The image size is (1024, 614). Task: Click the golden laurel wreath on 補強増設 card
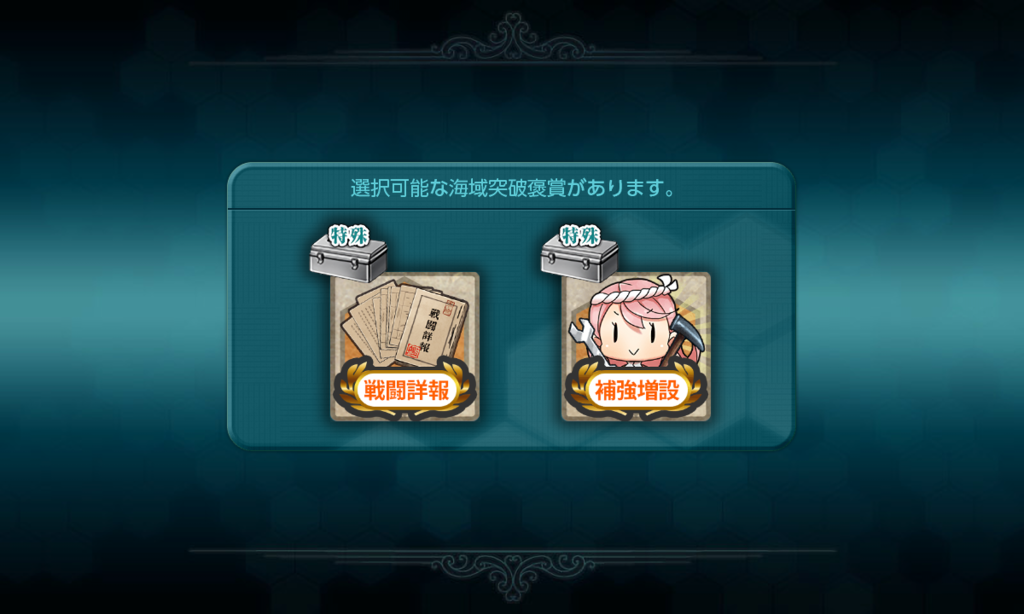635,390
